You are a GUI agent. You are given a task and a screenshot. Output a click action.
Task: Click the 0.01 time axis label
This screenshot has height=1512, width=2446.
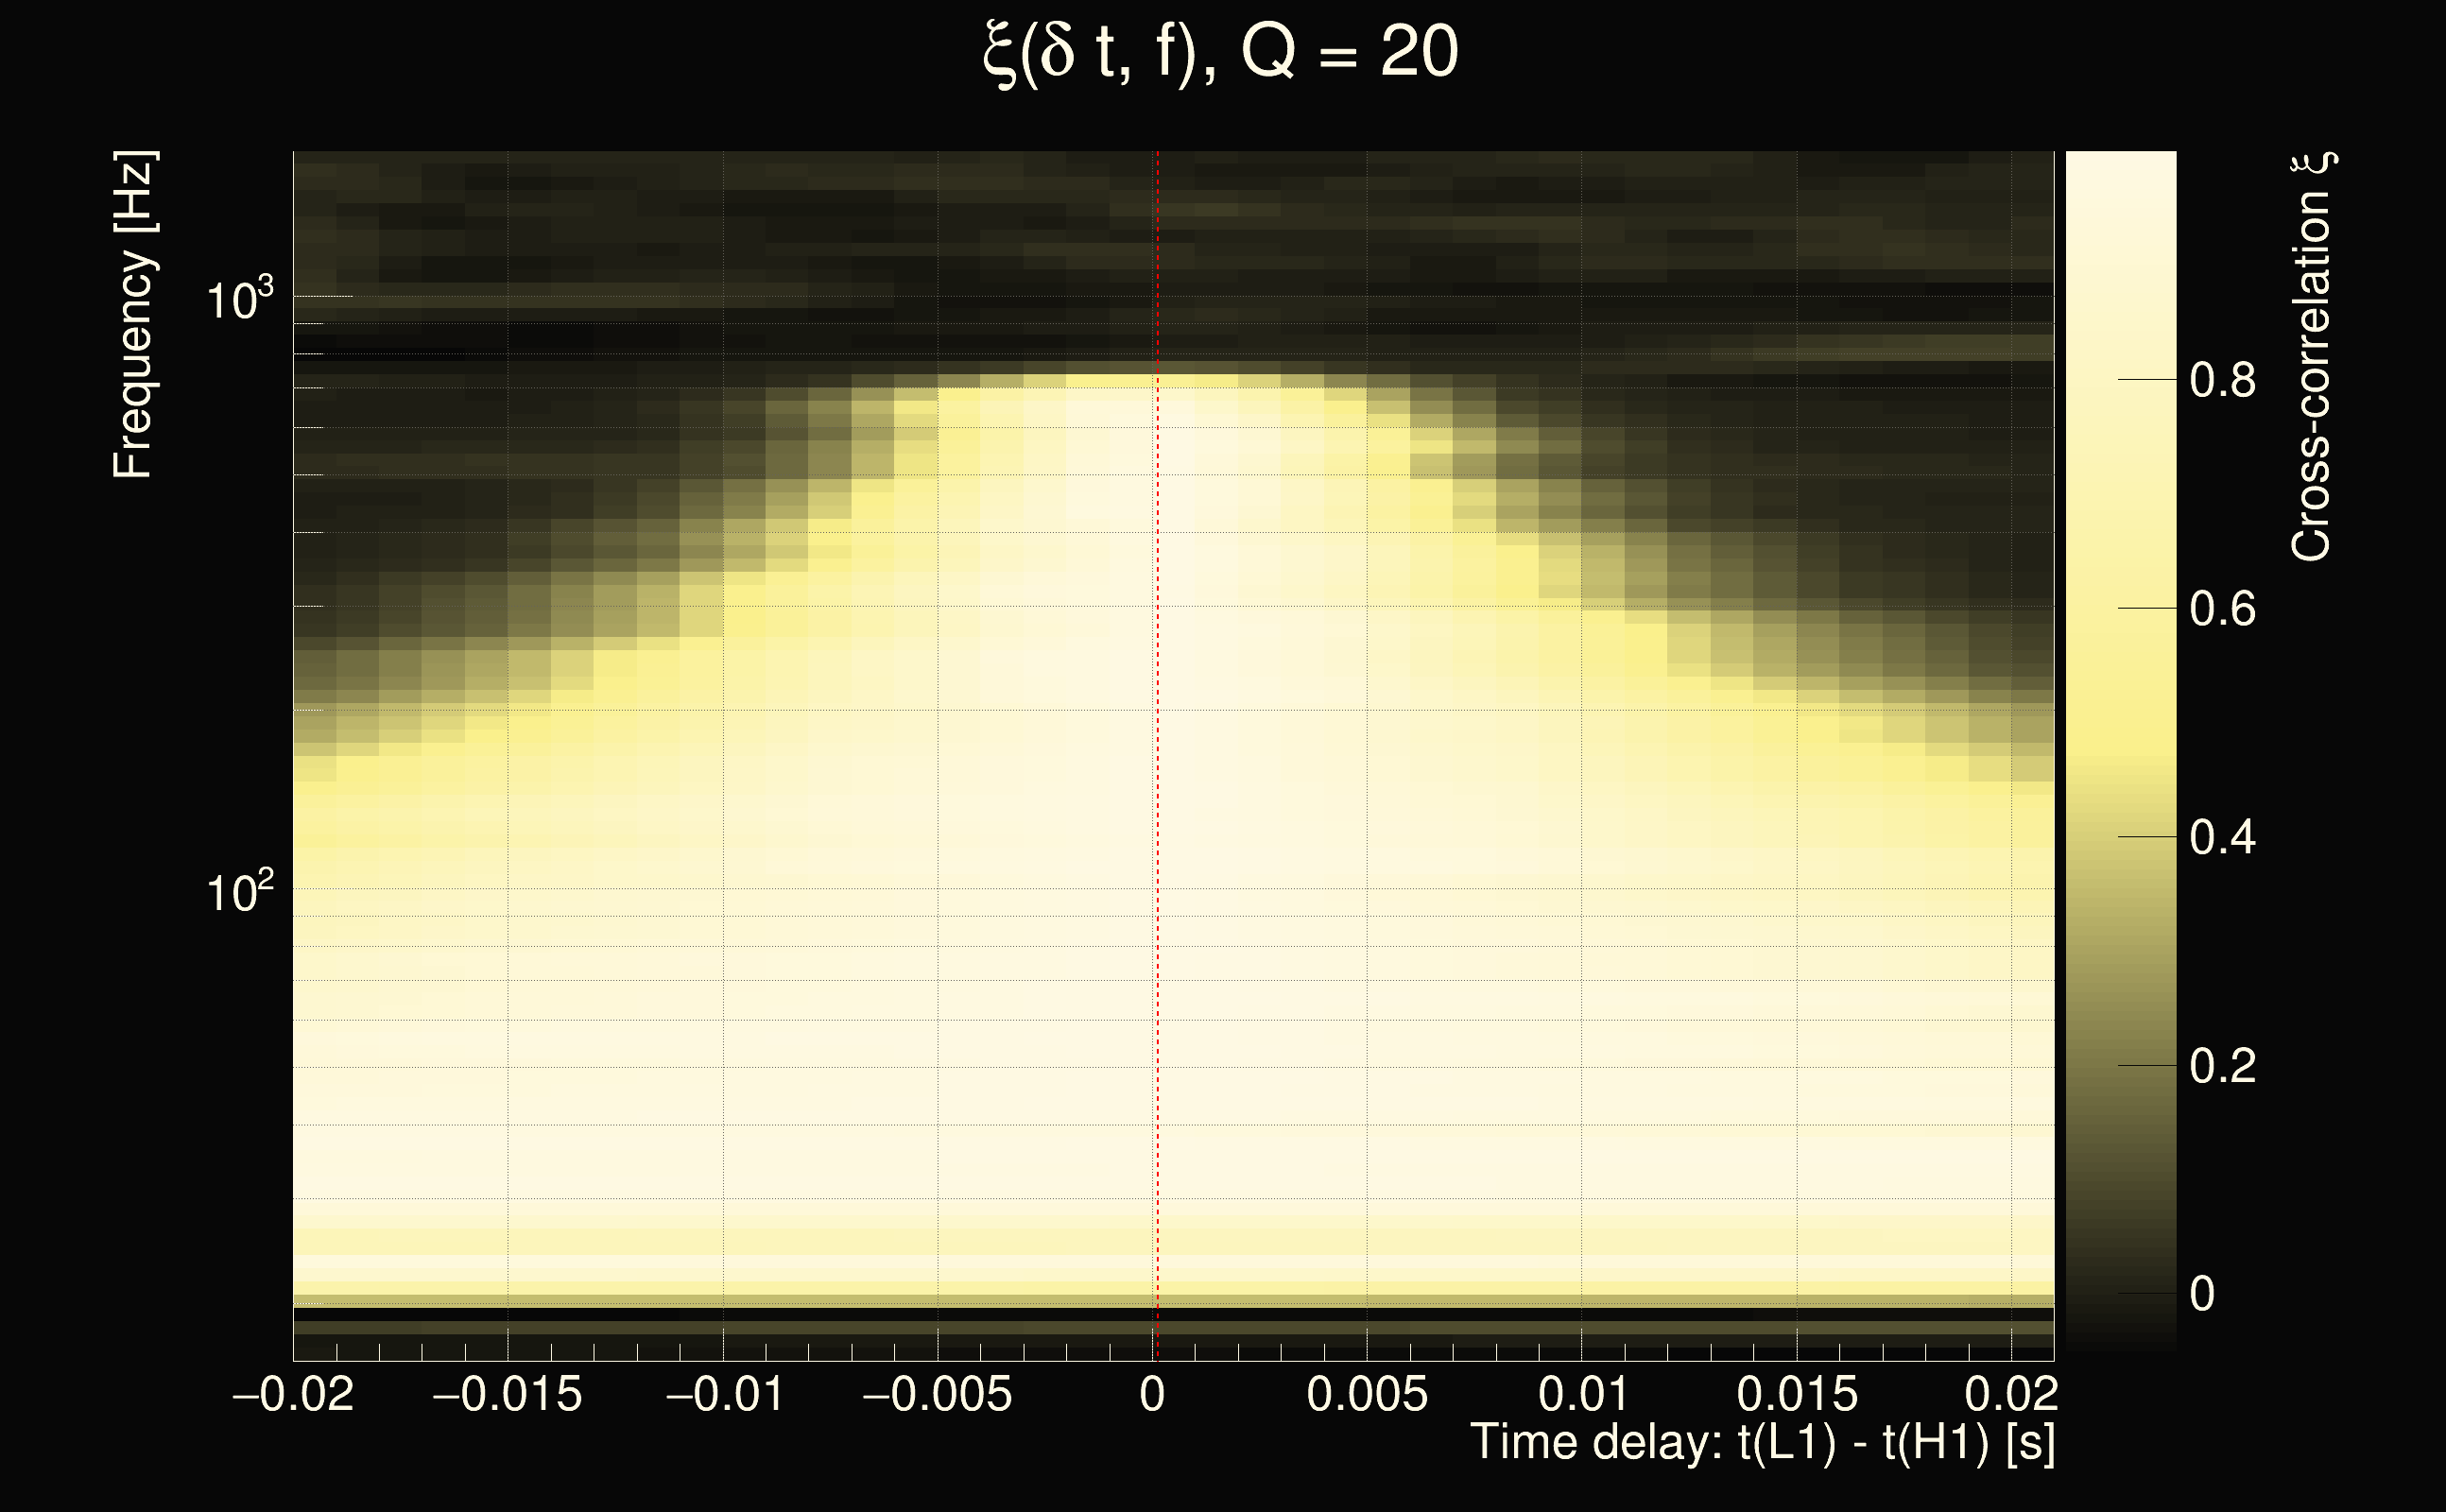[1582, 1394]
